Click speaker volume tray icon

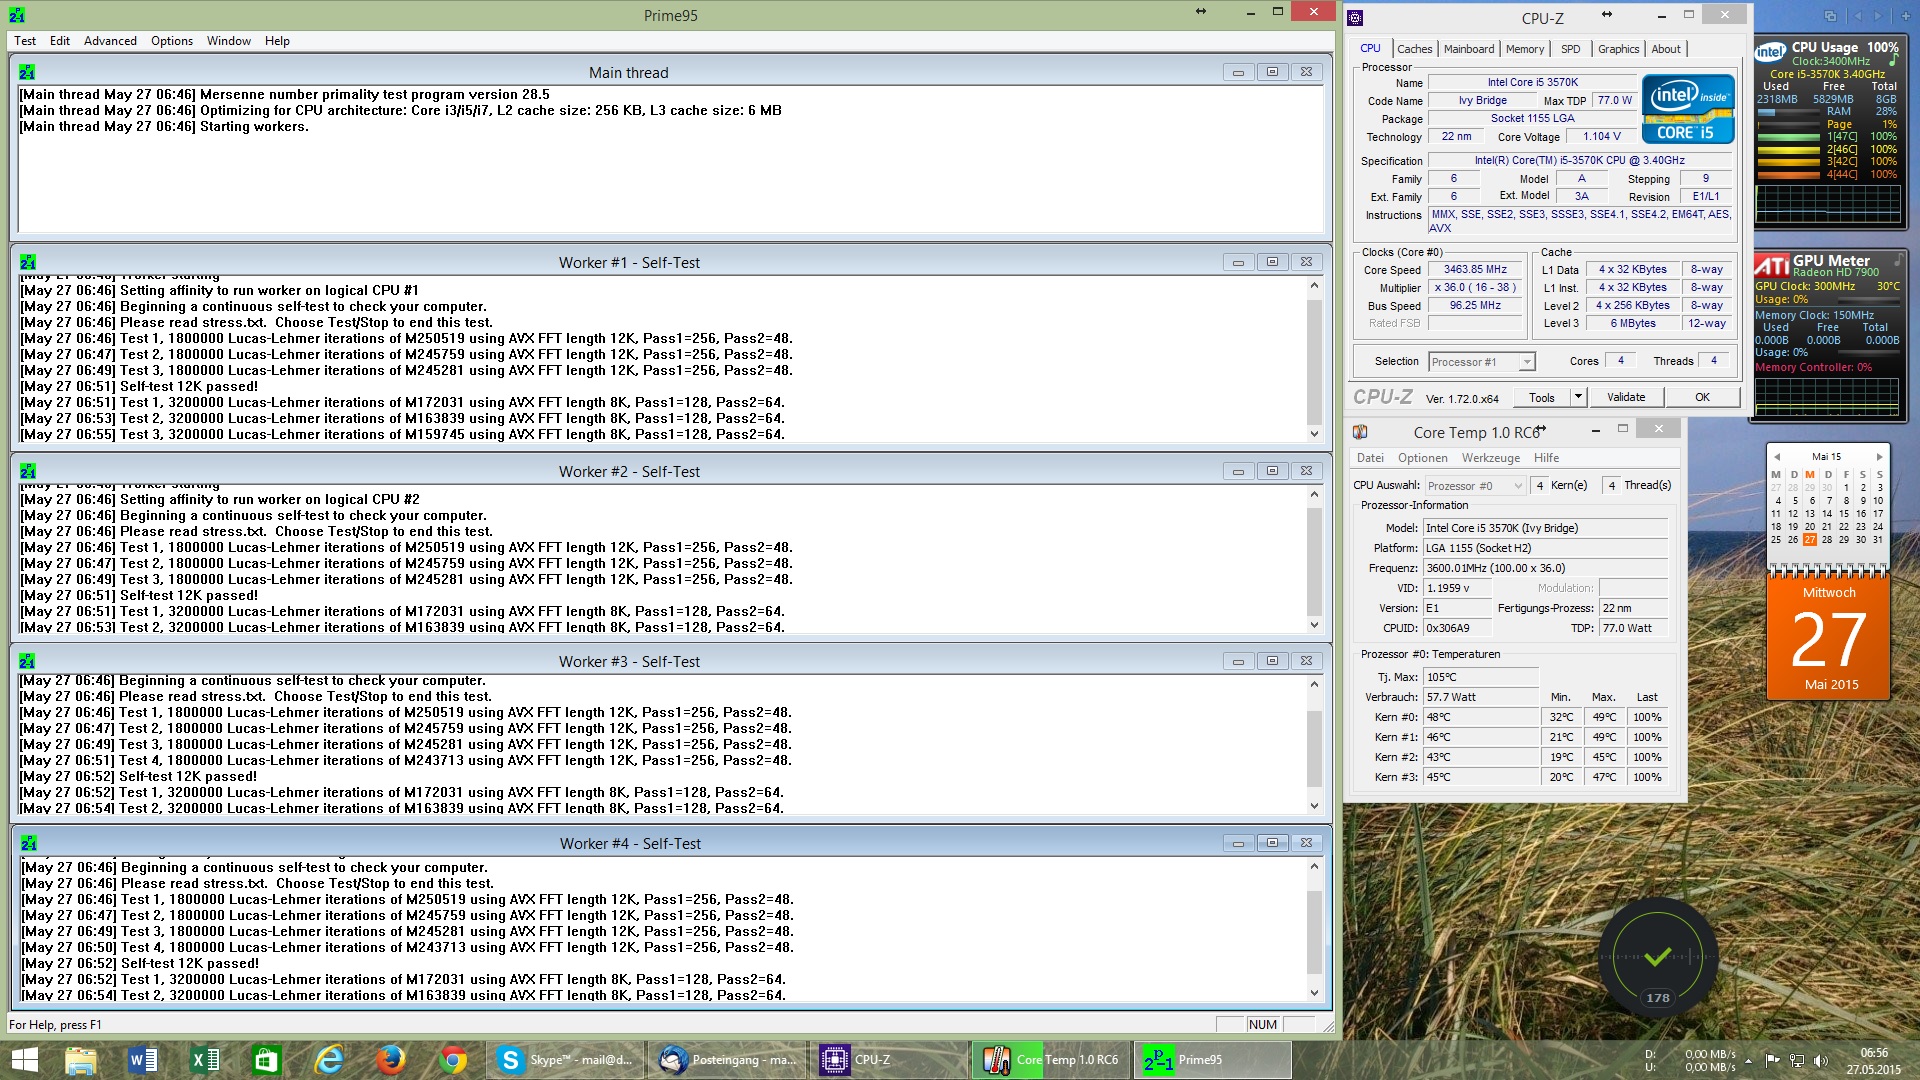[1820, 1060]
